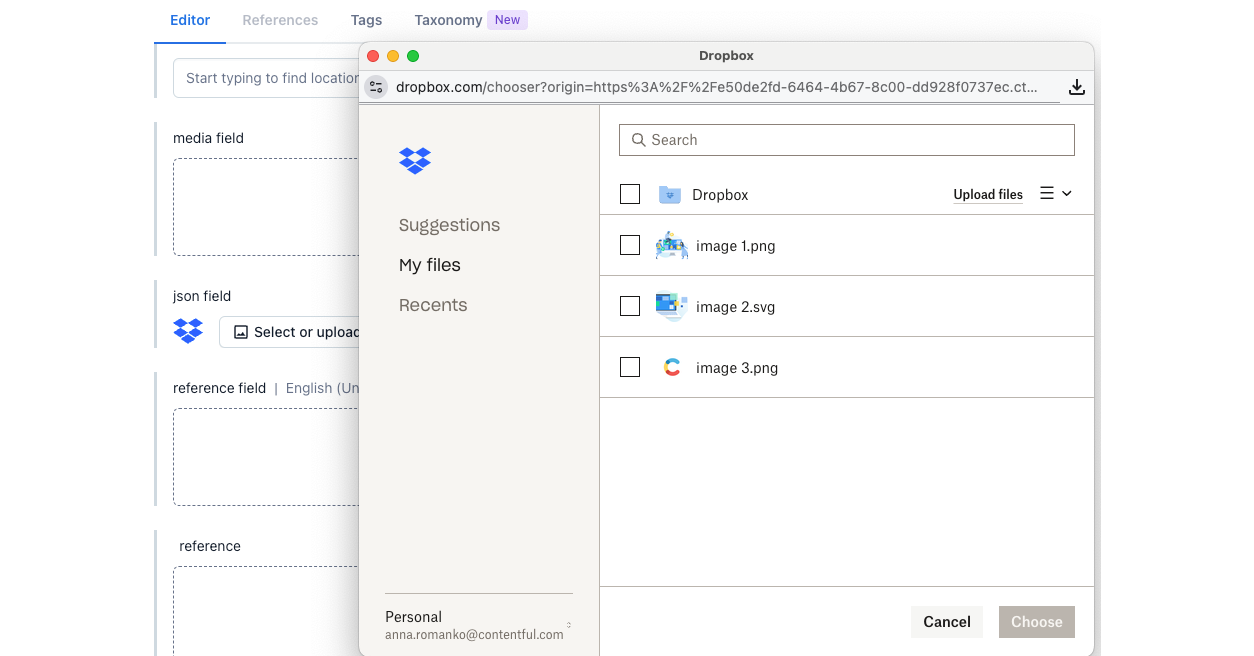Select all files with header checkbox
The height and width of the screenshot is (656, 1254).
tap(630, 194)
